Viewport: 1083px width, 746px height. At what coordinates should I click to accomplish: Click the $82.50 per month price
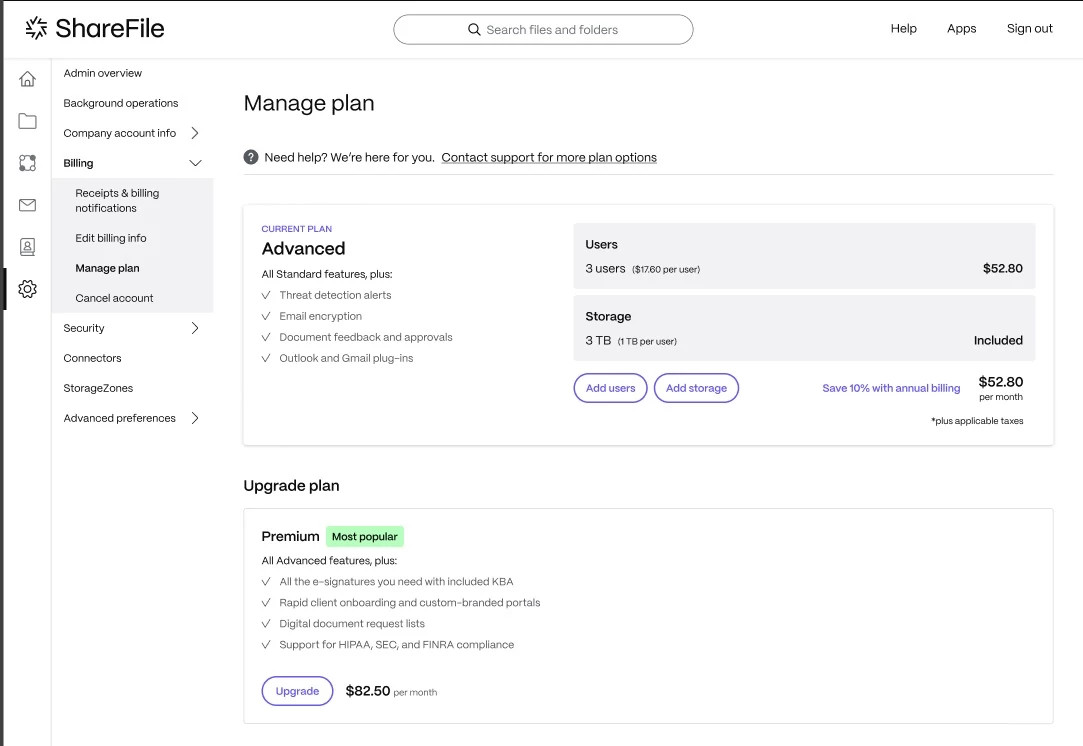click(391, 691)
